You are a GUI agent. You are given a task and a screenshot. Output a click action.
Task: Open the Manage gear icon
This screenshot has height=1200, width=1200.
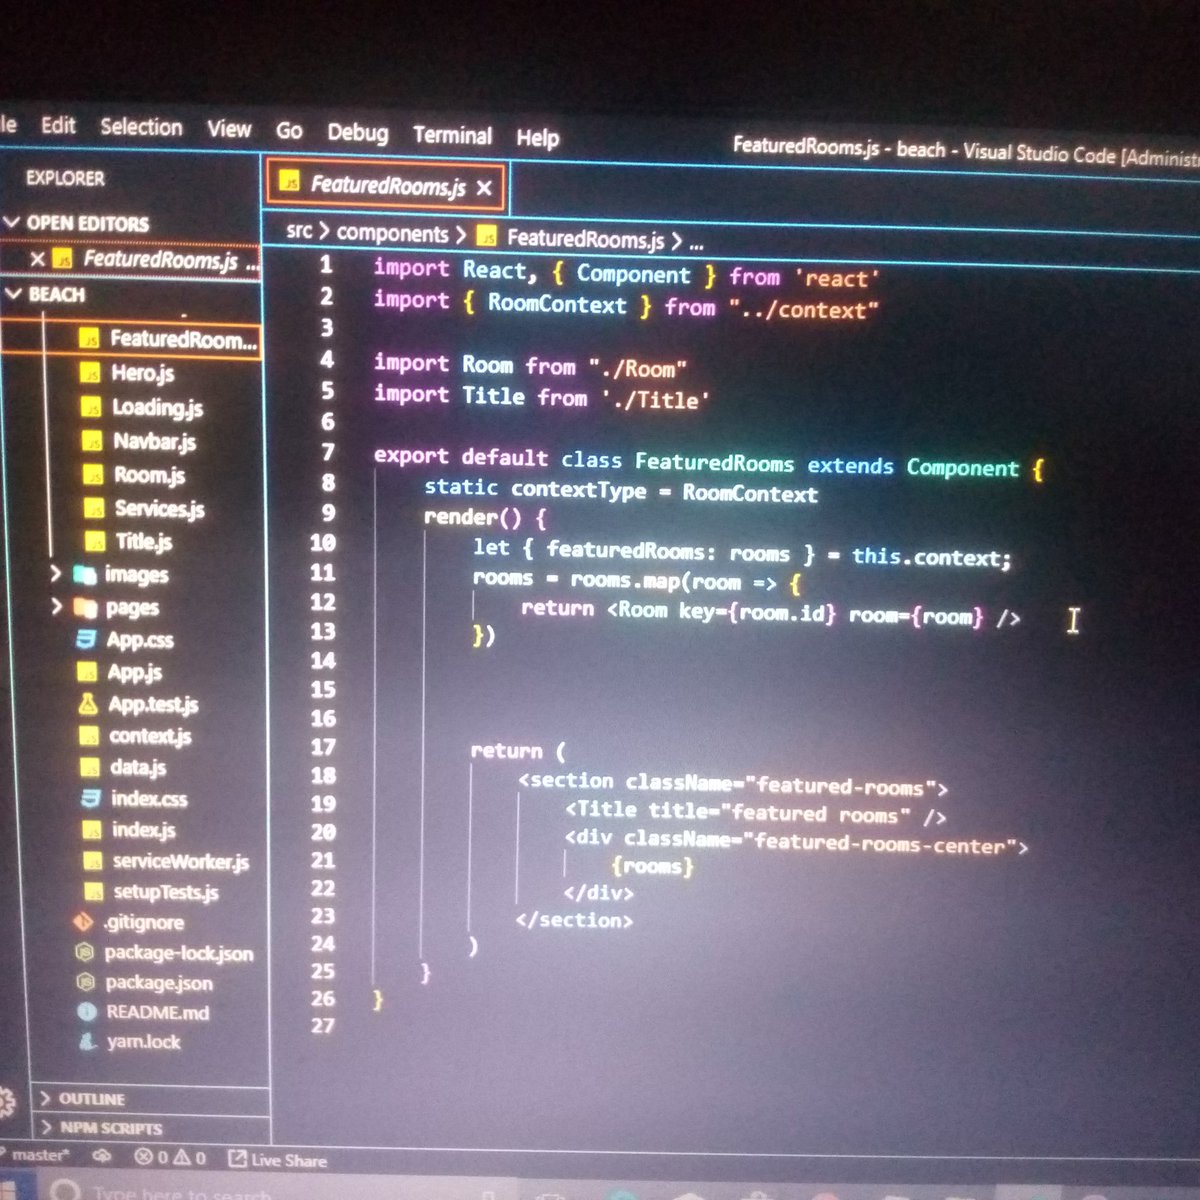[x=6, y=1102]
